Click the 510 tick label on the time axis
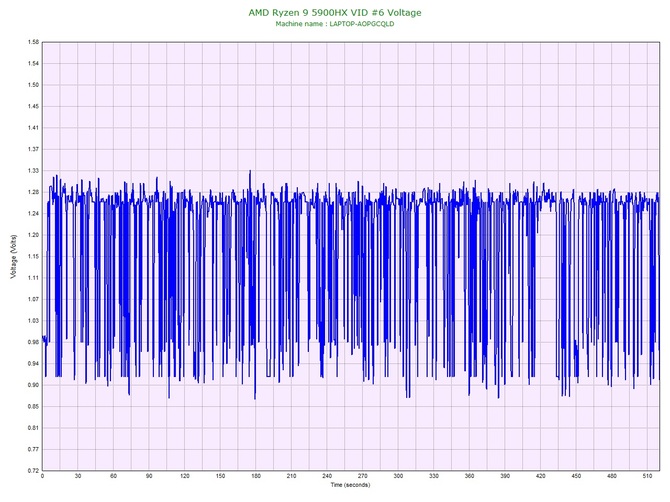 tap(647, 476)
